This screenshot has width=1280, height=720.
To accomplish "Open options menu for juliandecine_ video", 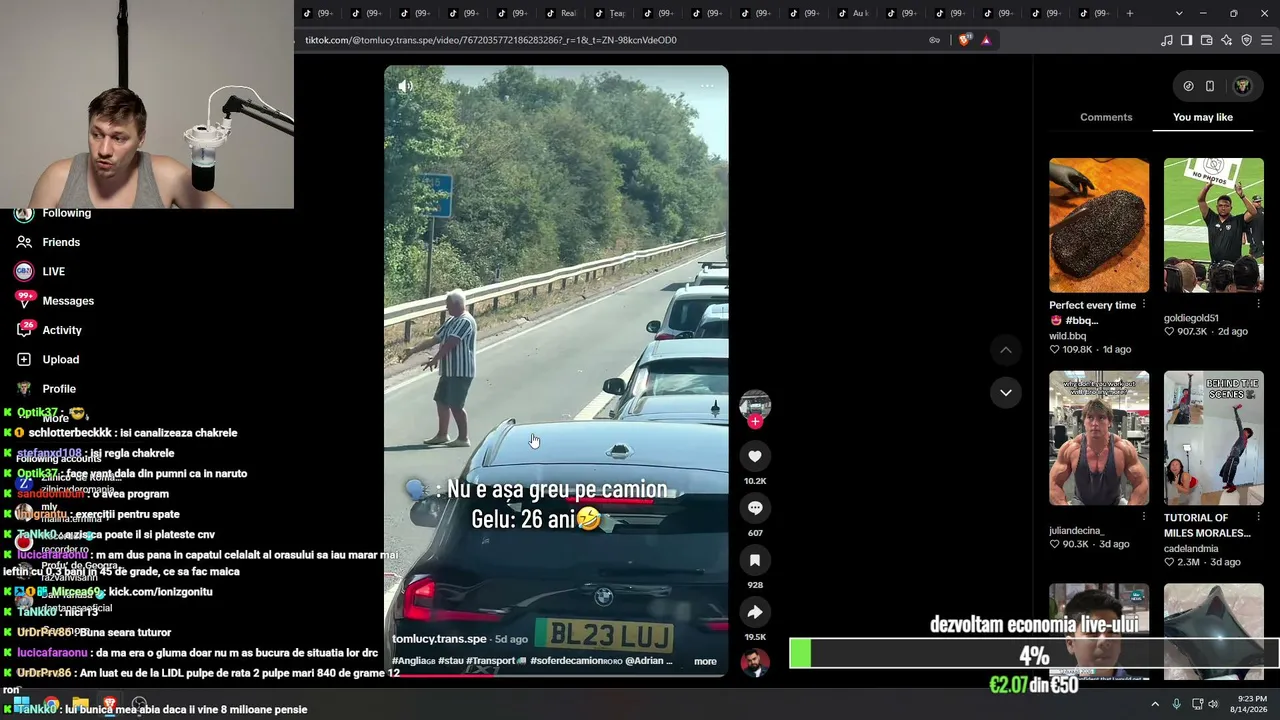I will pyautogui.click(x=1144, y=517).
